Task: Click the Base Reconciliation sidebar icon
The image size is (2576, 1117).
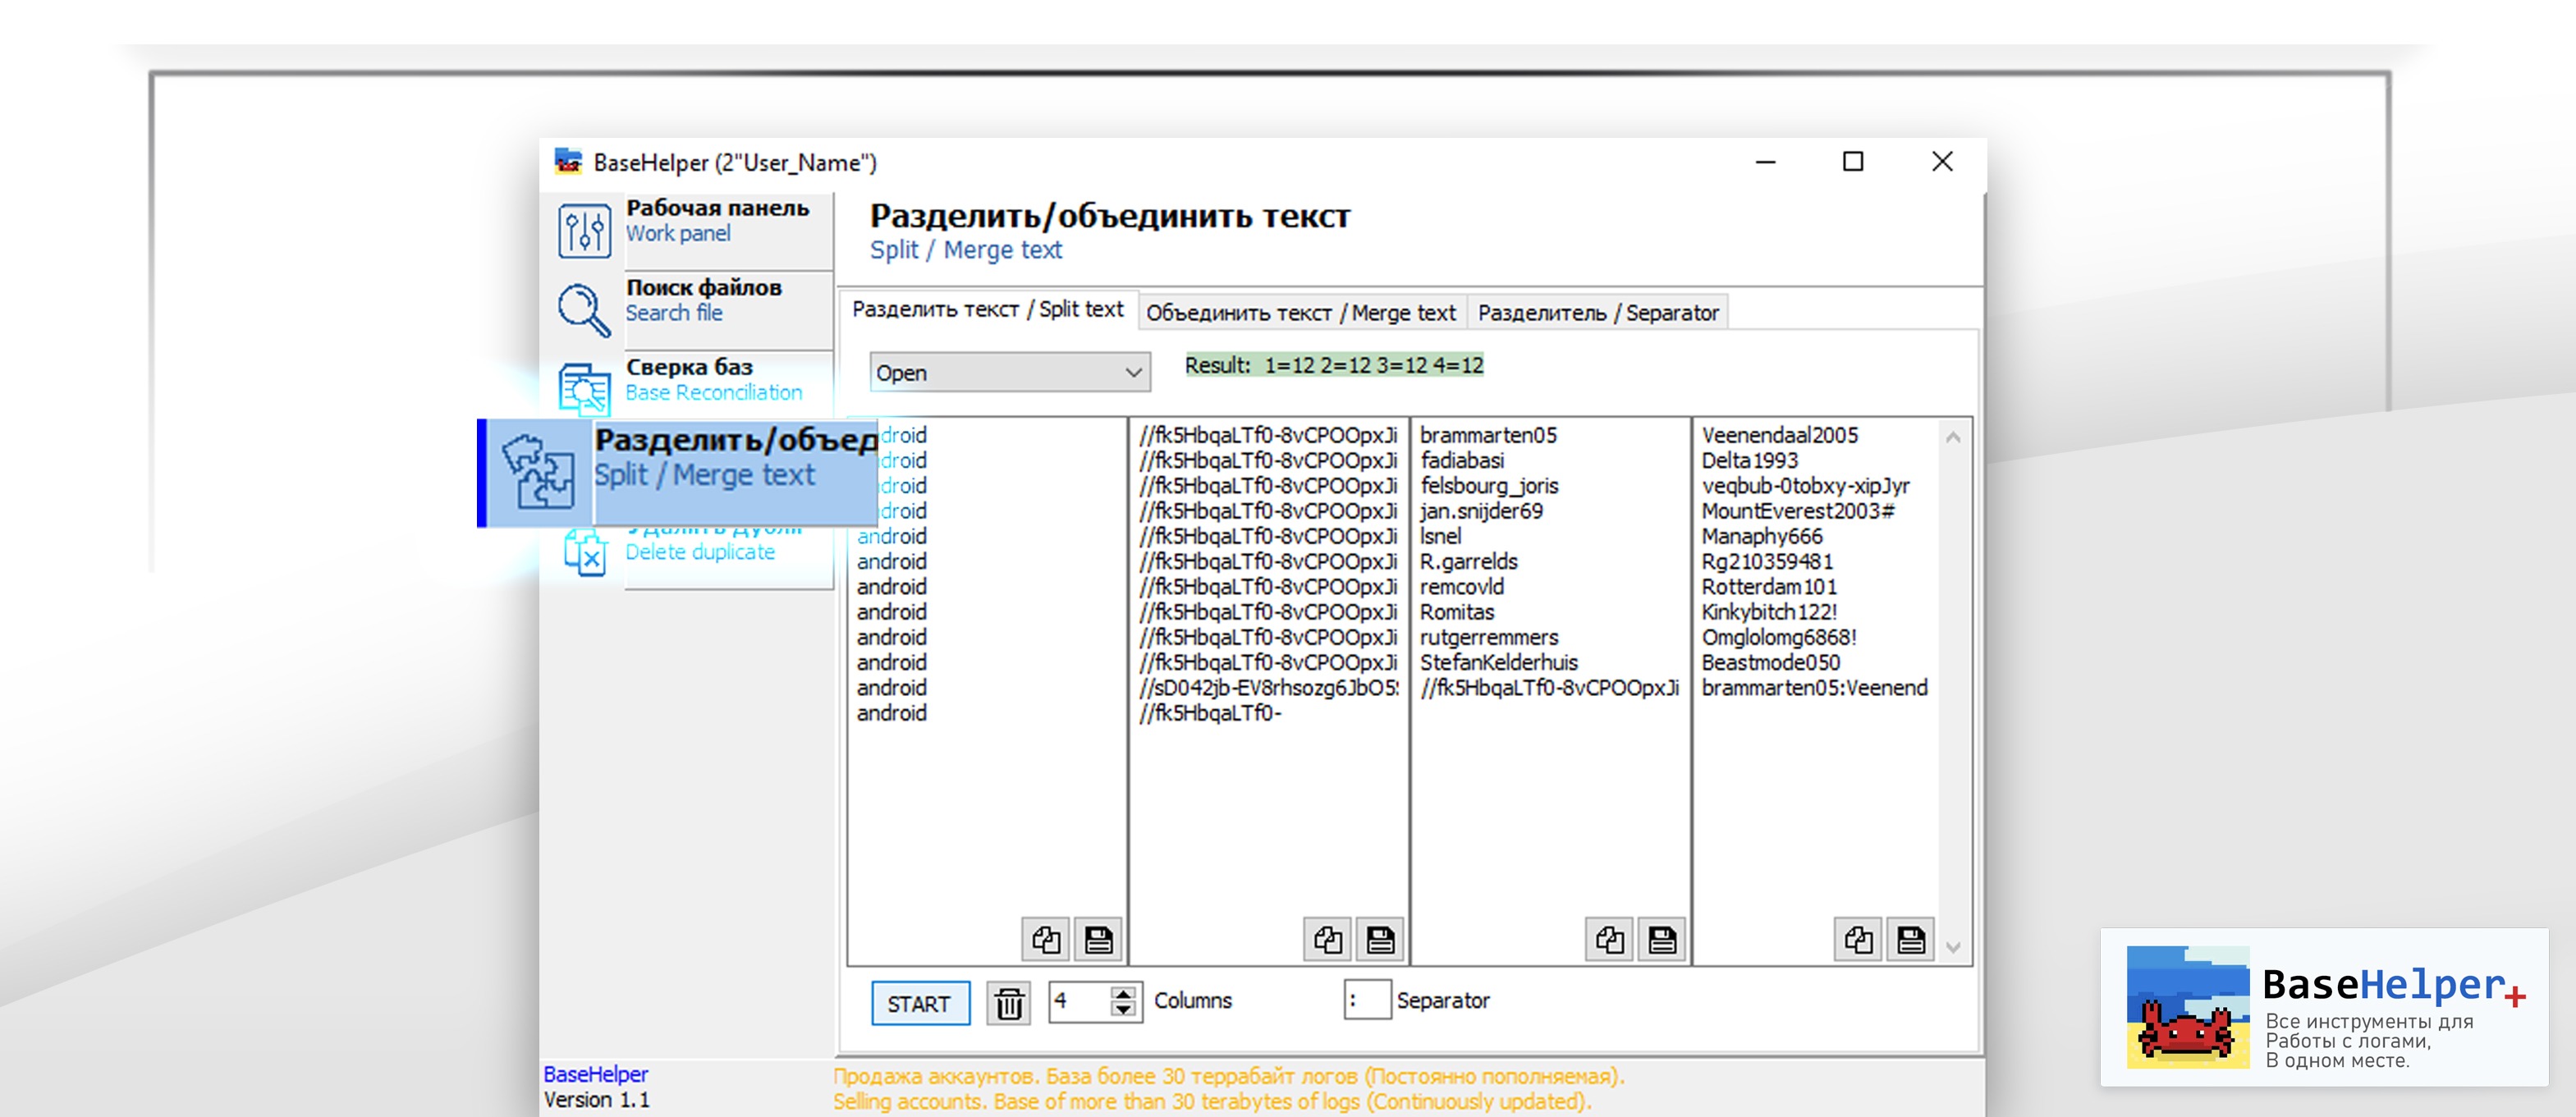Action: 584,388
